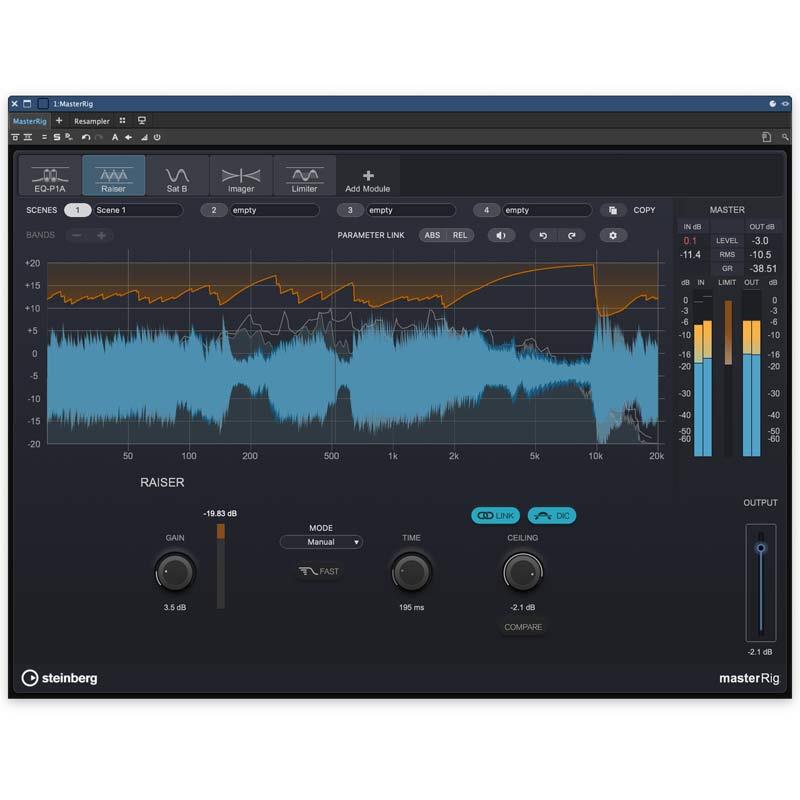The height and width of the screenshot is (800, 800).
Task: Open the Imager module
Action: click(241, 176)
